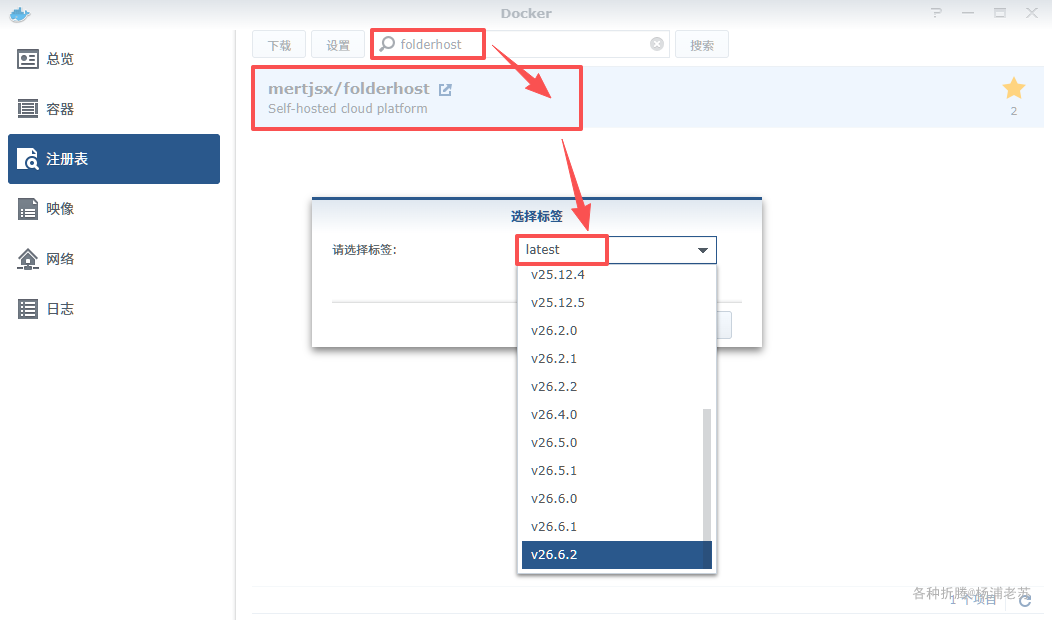Choose tag v26.5.1
The image size is (1052, 620).
point(617,471)
